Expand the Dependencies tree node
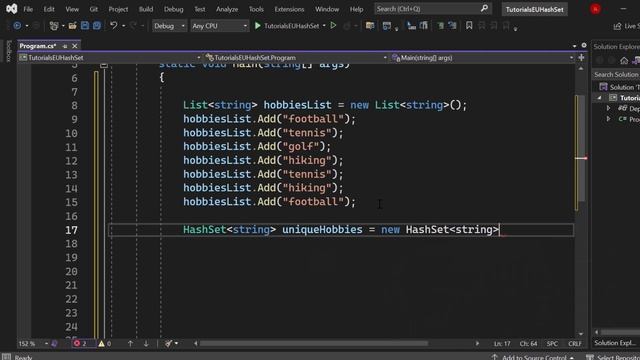The width and height of the screenshot is (640, 360). (x=608, y=109)
